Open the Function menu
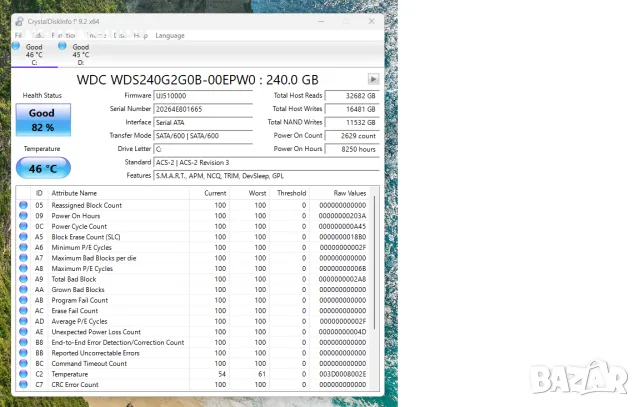The height and width of the screenshot is (407, 640). (x=64, y=36)
